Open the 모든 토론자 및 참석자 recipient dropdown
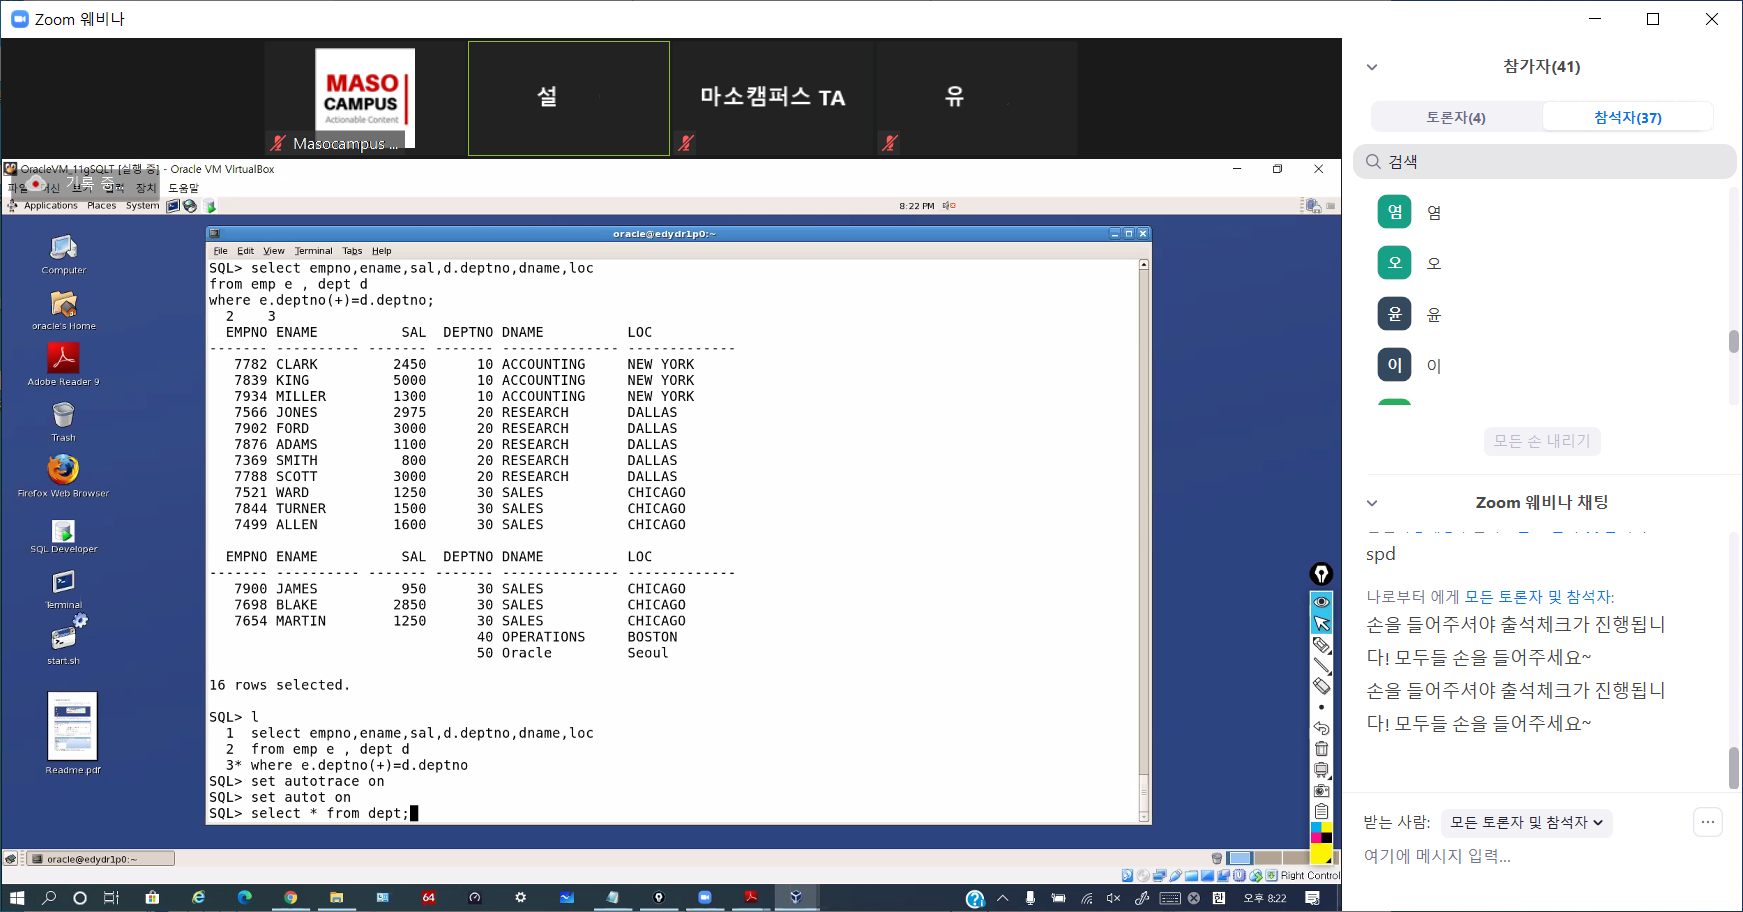Screen dimensions: 1743x912 tap(1526, 823)
